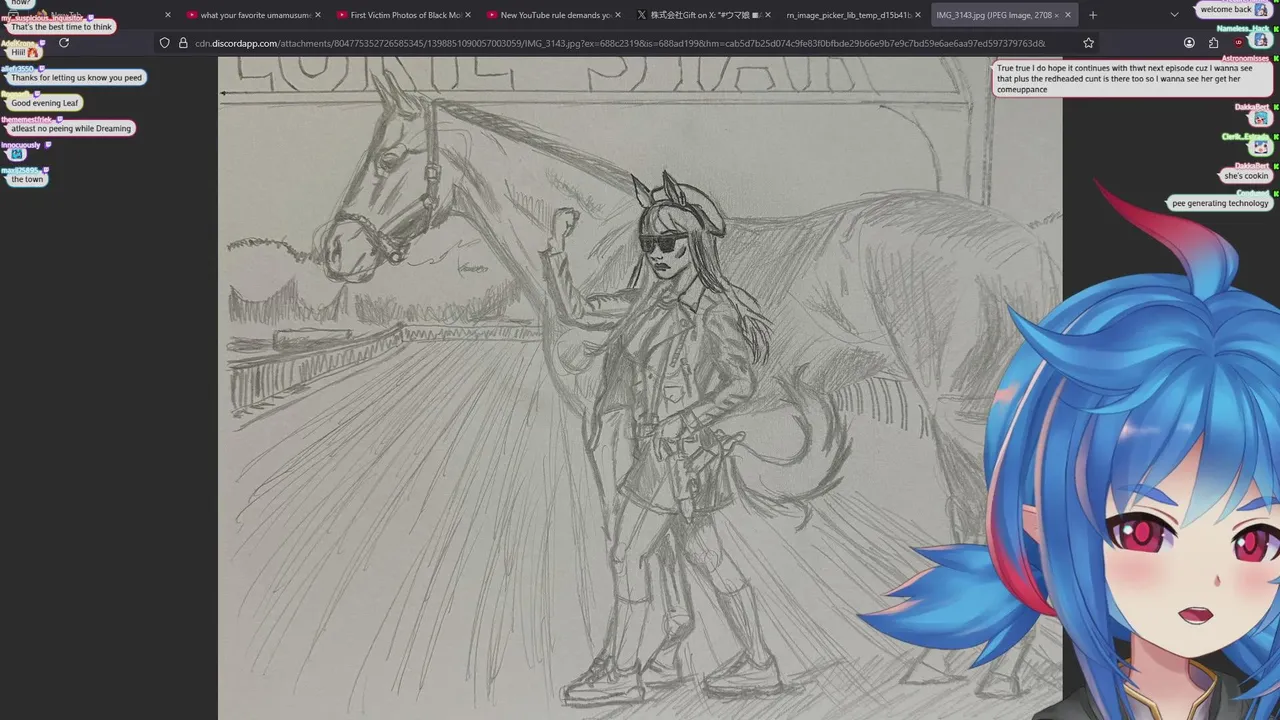Reload the page with the refresh icon
The width and height of the screenshot is (1280, 720).
(x=64, y=43)
